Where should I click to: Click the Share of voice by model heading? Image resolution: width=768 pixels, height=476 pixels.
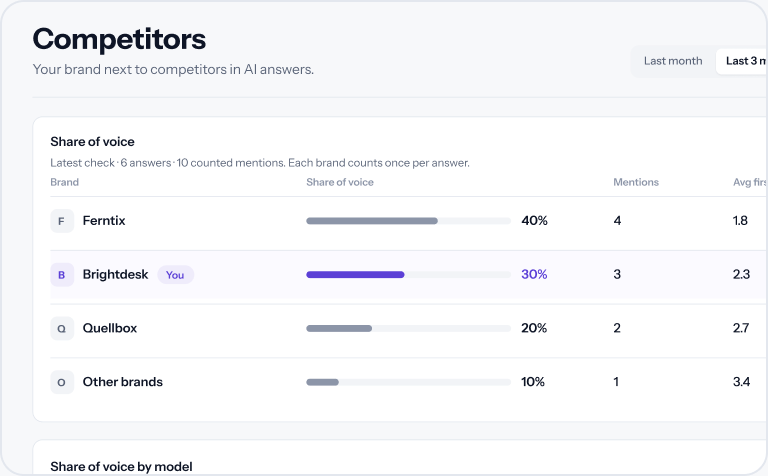[x=121, y=467]
